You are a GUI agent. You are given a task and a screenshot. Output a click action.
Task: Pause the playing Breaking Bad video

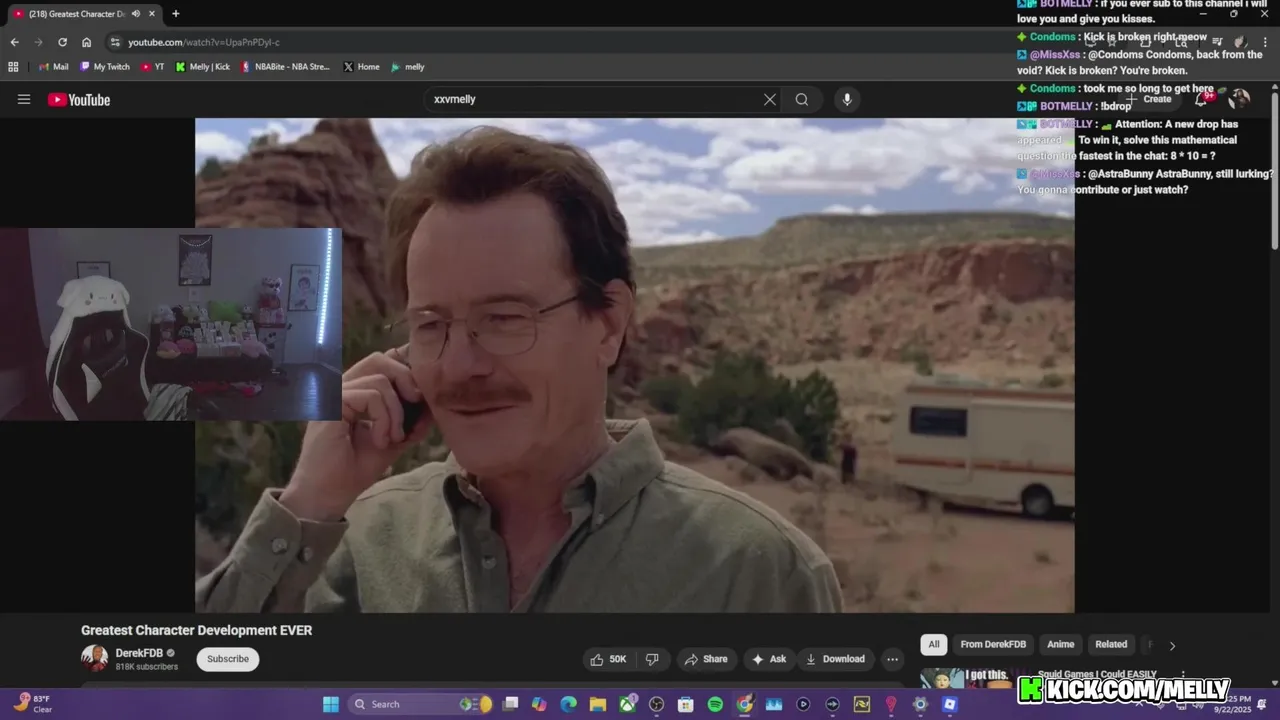point(634,365)
